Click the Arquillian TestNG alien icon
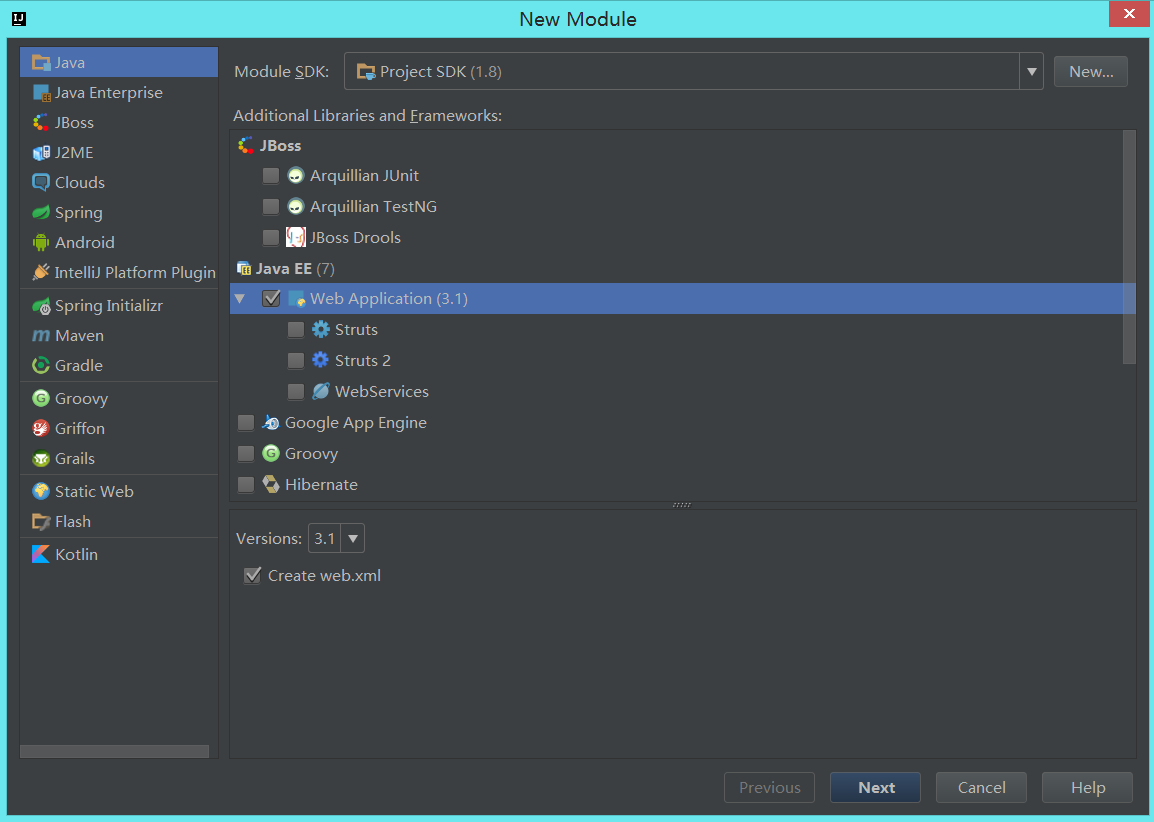Screen dimensions: 1154x822 [296, 207]
